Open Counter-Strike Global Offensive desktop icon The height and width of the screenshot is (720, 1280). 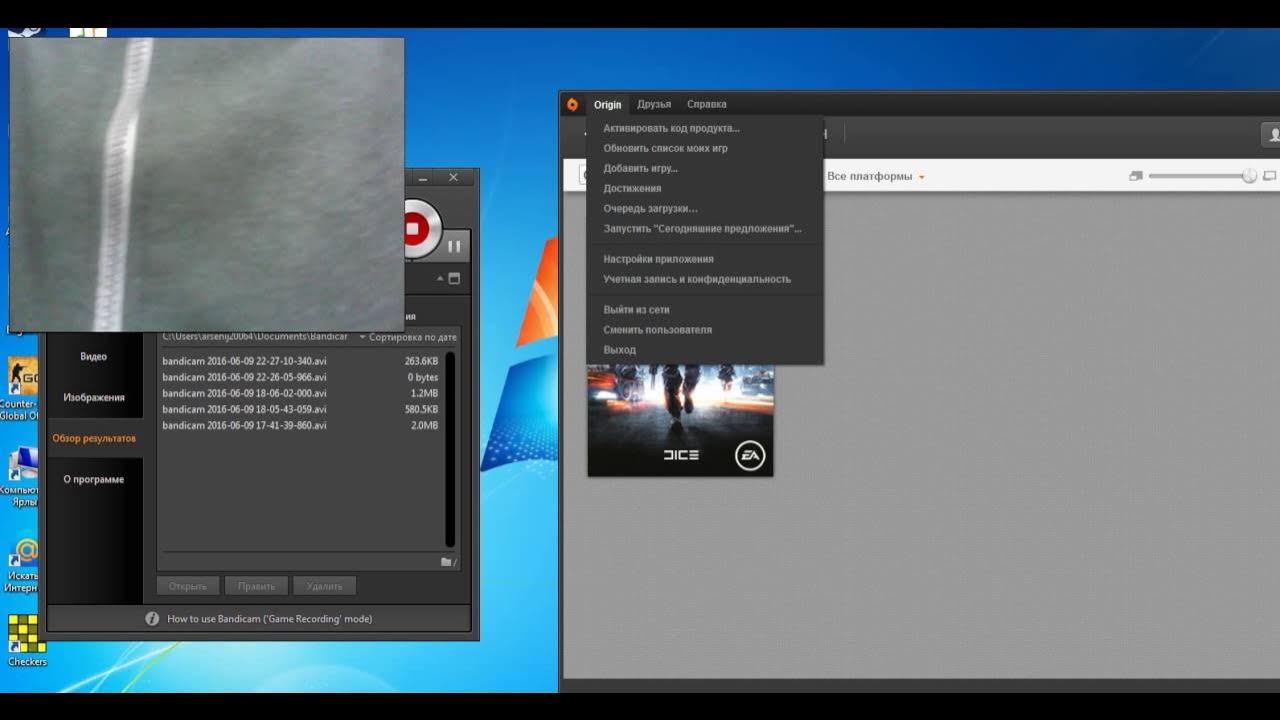pos(22,389)
